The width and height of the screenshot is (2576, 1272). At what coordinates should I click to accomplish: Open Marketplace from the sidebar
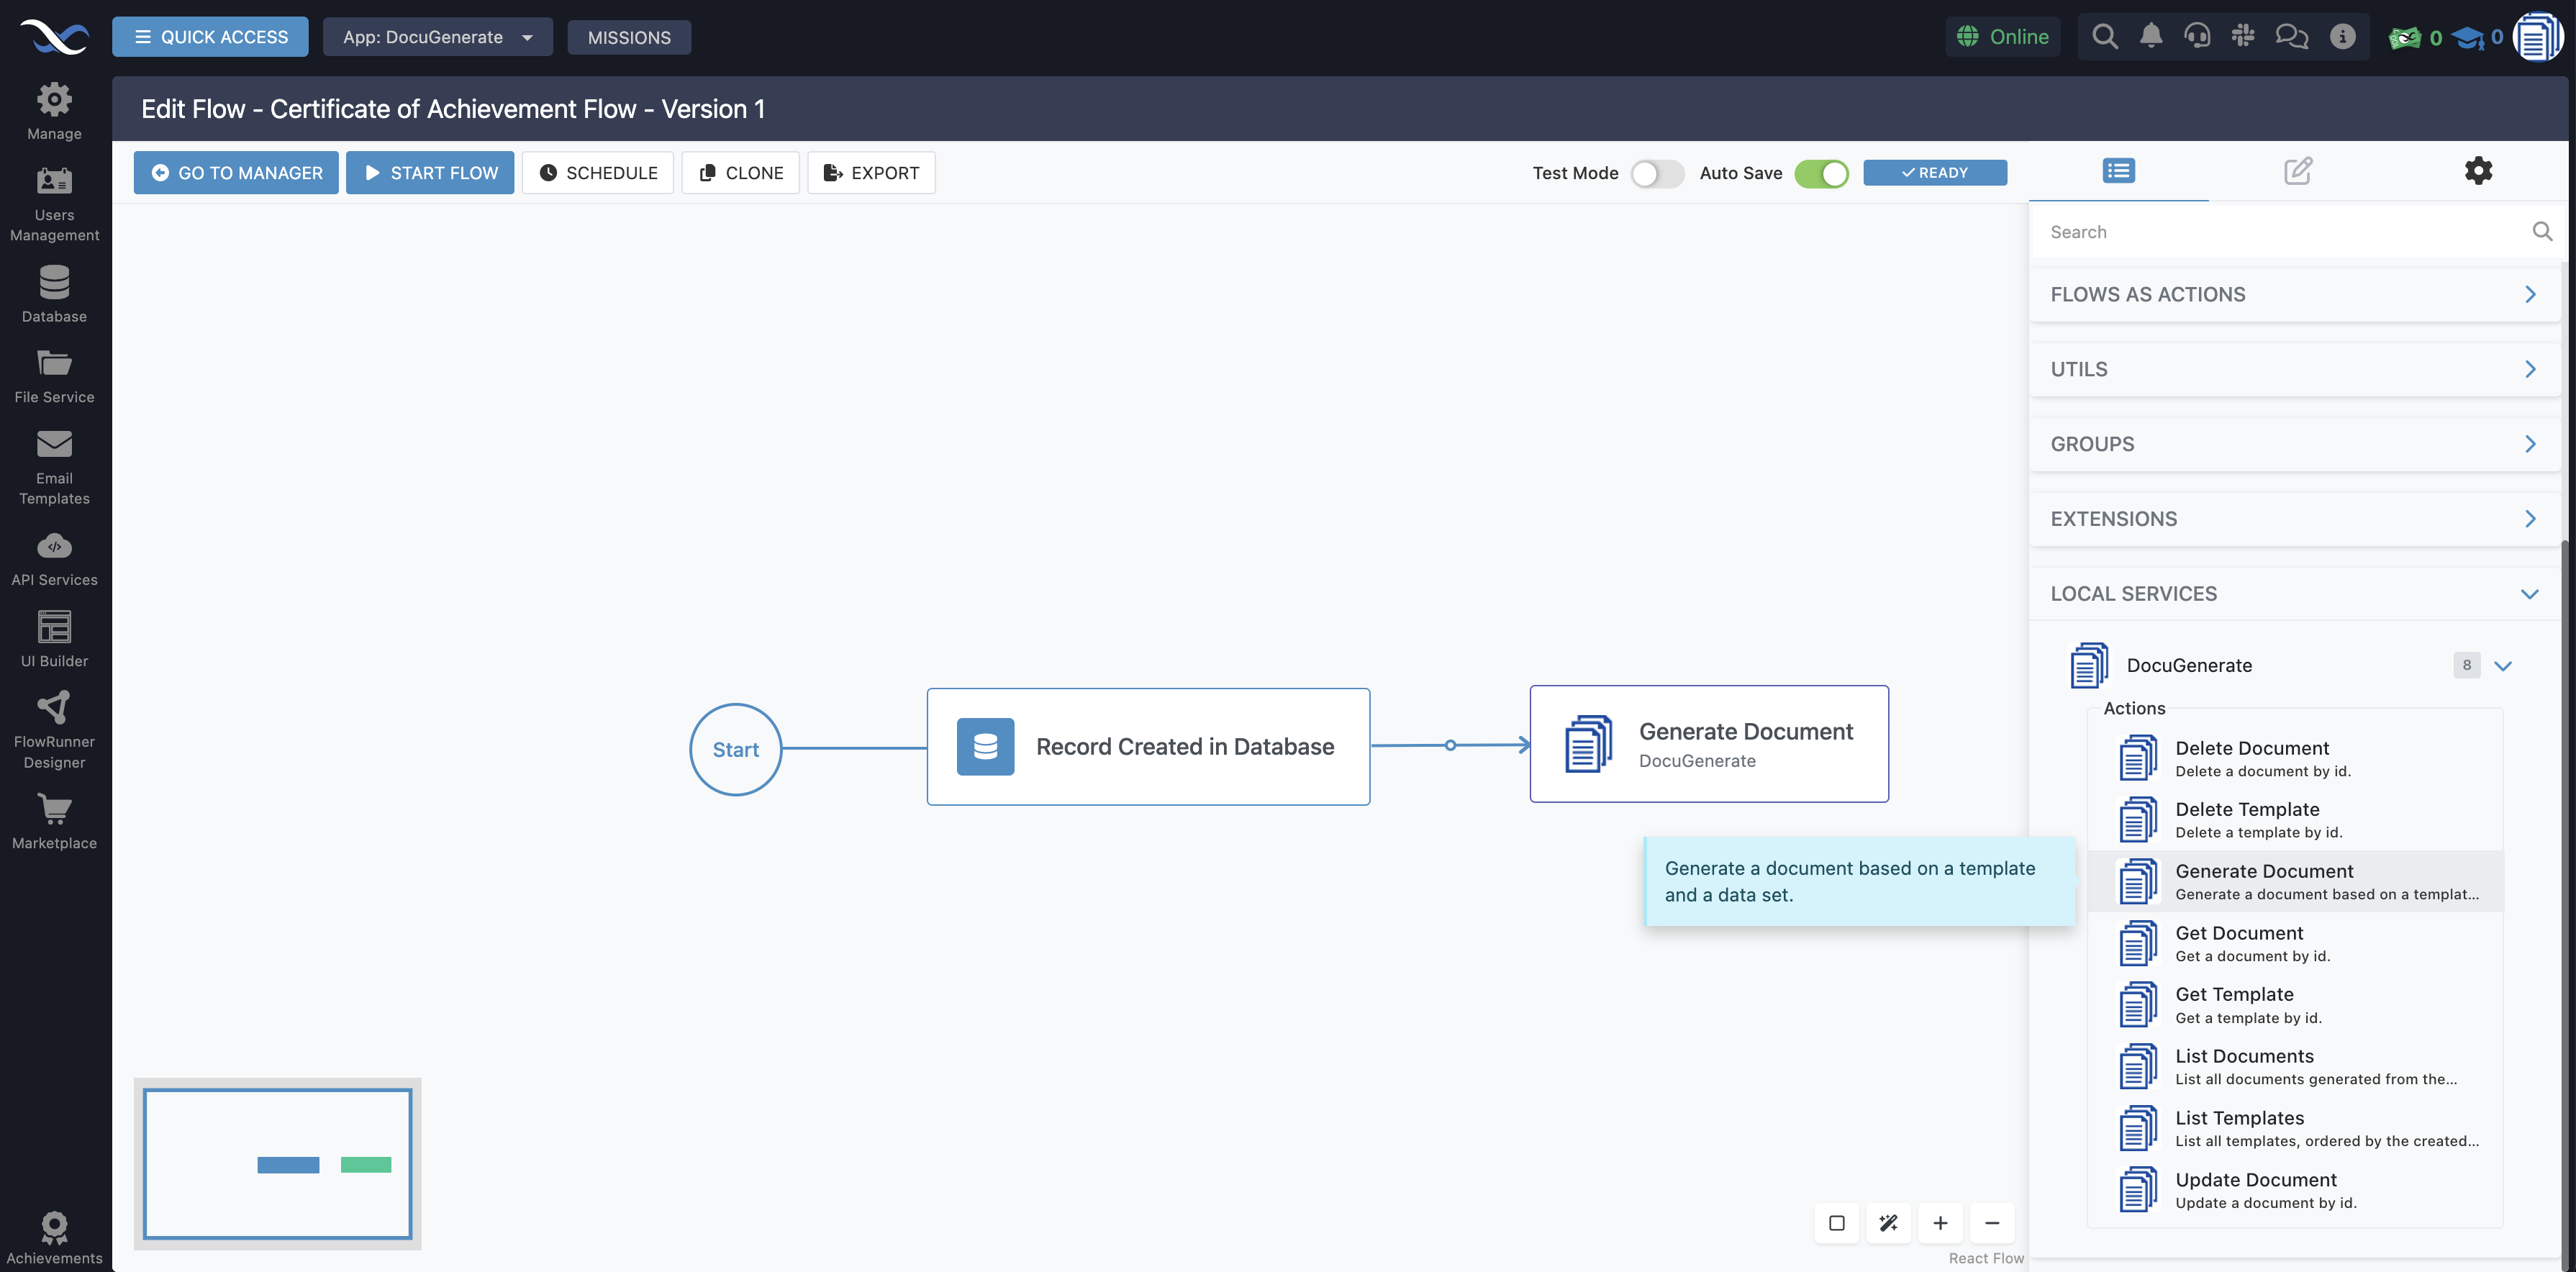(x=54, y=820)
